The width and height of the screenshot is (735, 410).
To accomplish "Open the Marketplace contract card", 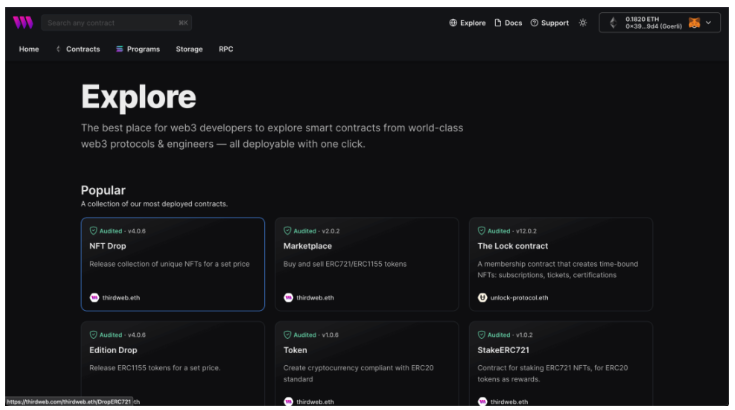I will click(x=367, y=264).
